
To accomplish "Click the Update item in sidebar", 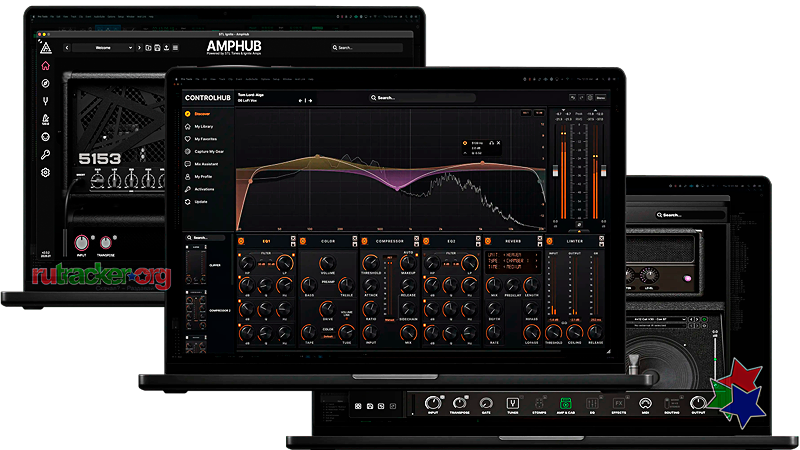I will (200, 201).
